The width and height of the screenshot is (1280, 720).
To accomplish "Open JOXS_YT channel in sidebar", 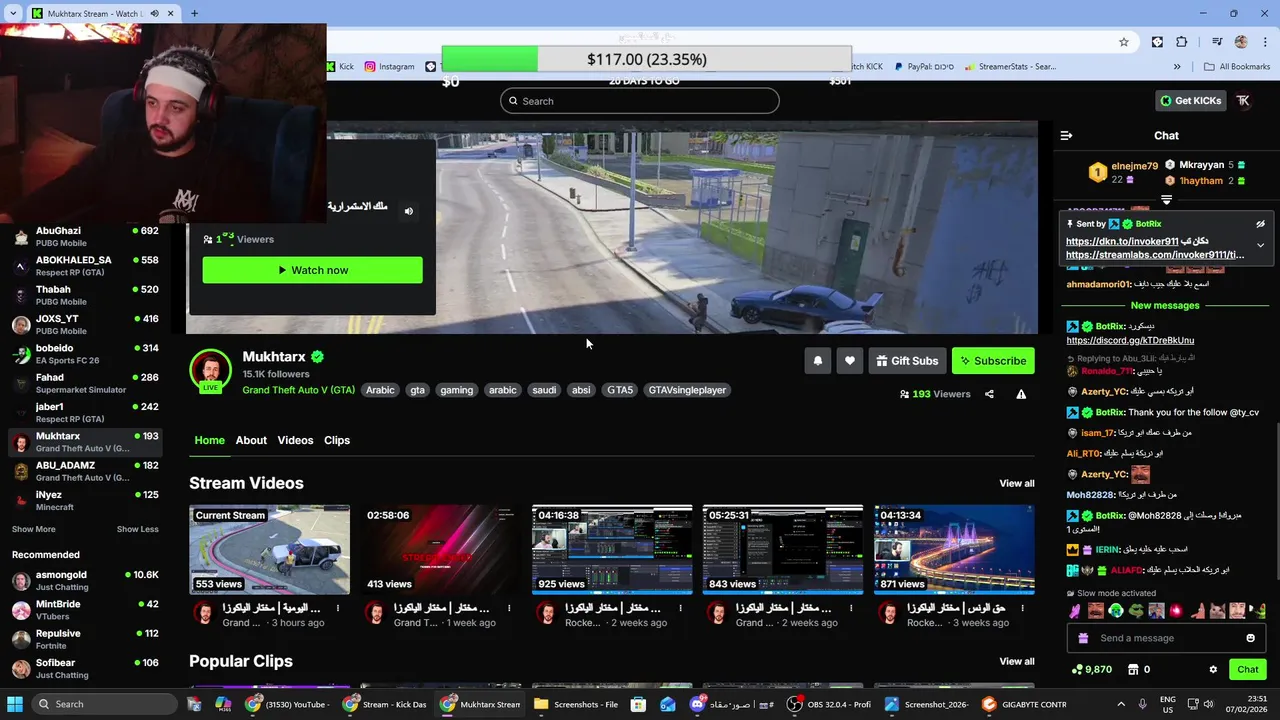I will click(85, 324).
